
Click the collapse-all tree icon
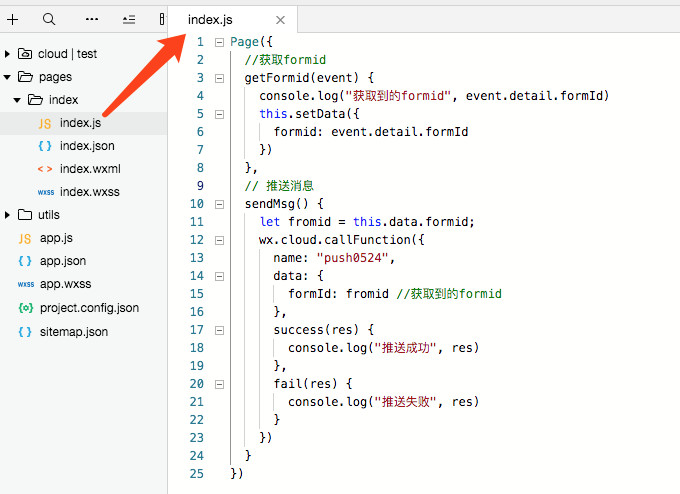pyautogui.click(x=129, y=19)
